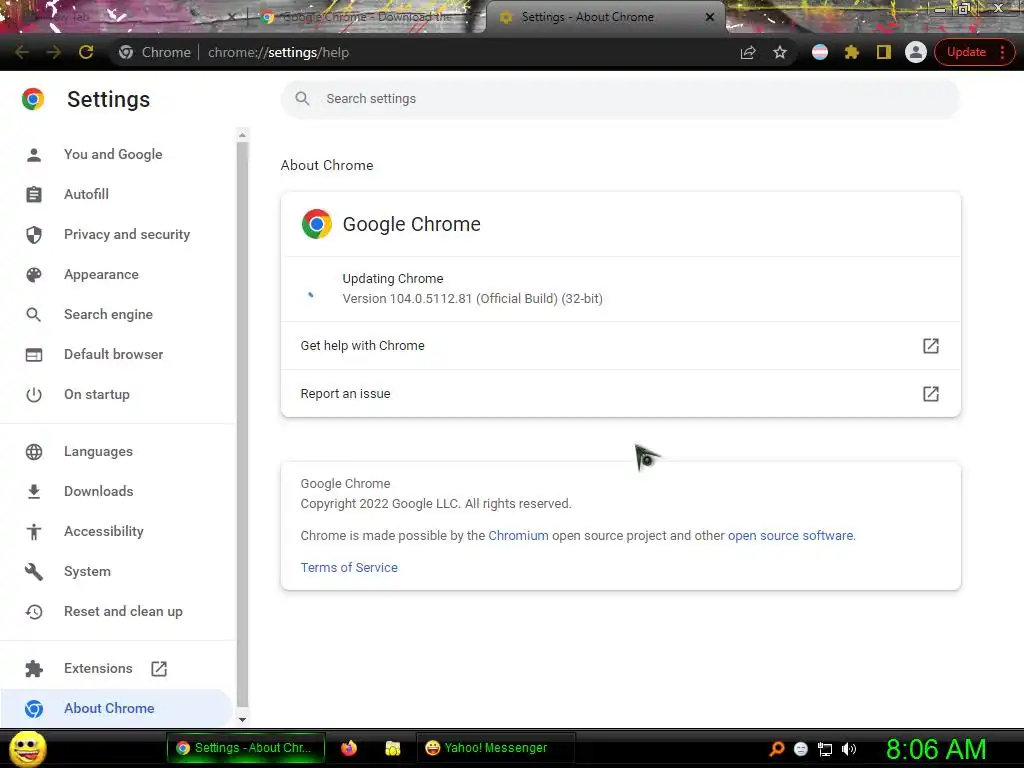Open the Default browser settings

pos(114,354)
